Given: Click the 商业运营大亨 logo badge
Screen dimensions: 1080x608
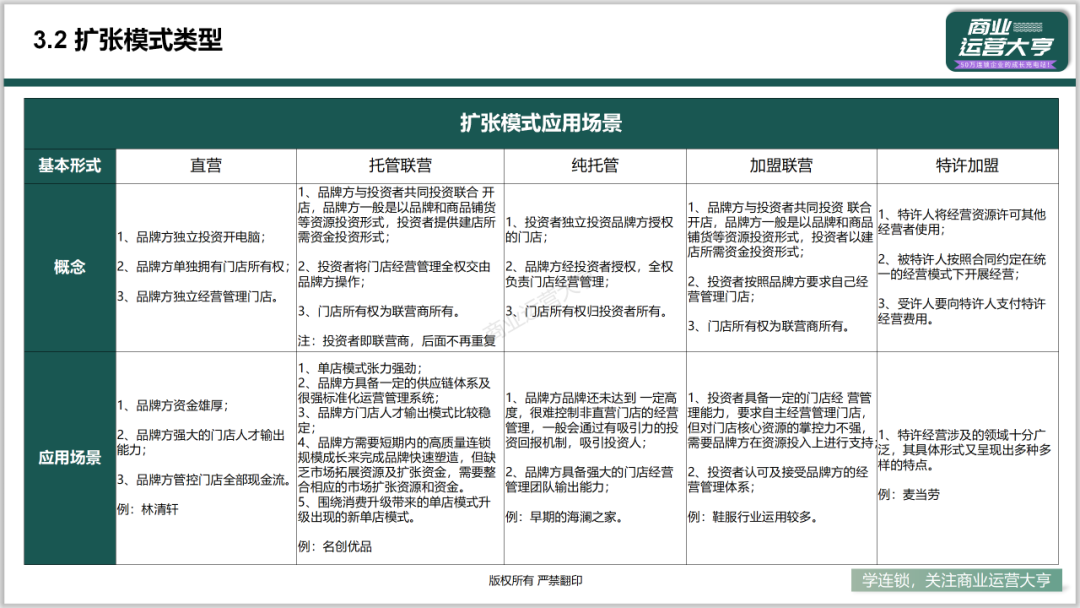Looking at the screenshot, I should pos(1006,41).
